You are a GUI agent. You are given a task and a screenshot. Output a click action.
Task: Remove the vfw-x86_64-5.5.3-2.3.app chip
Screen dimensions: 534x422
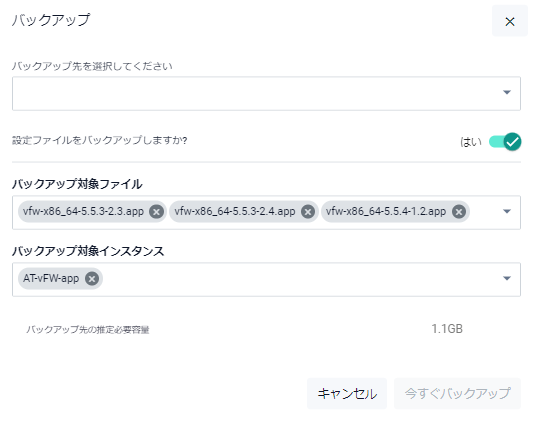[x=156, y=212]
